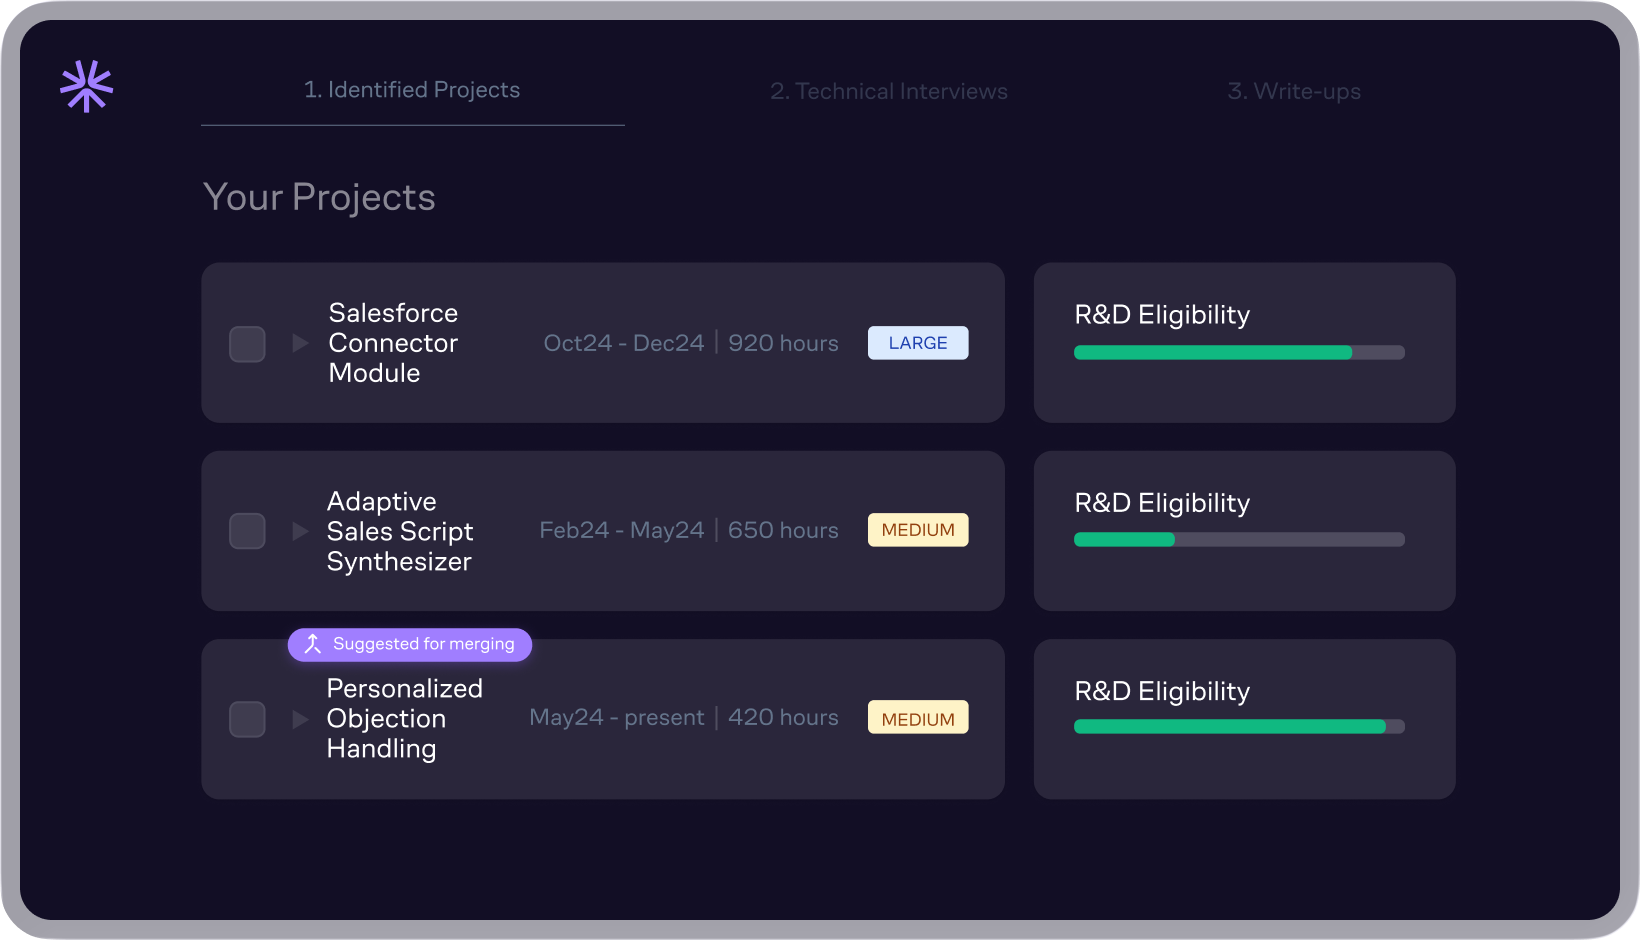Click the merge icon in the Suggested for merging pill
This screenshot has height=940, width=1640.
[x=311, y=644]
